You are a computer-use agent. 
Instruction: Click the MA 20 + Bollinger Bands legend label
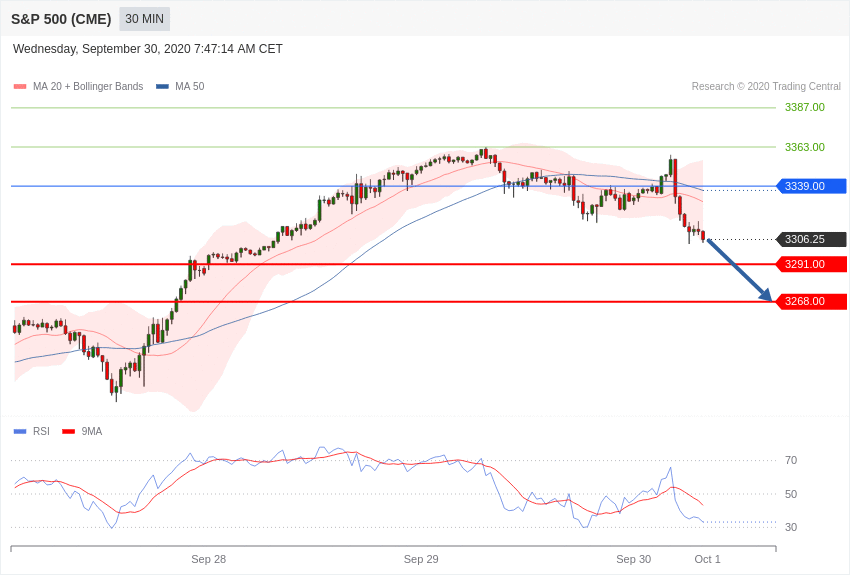[88, 86]
